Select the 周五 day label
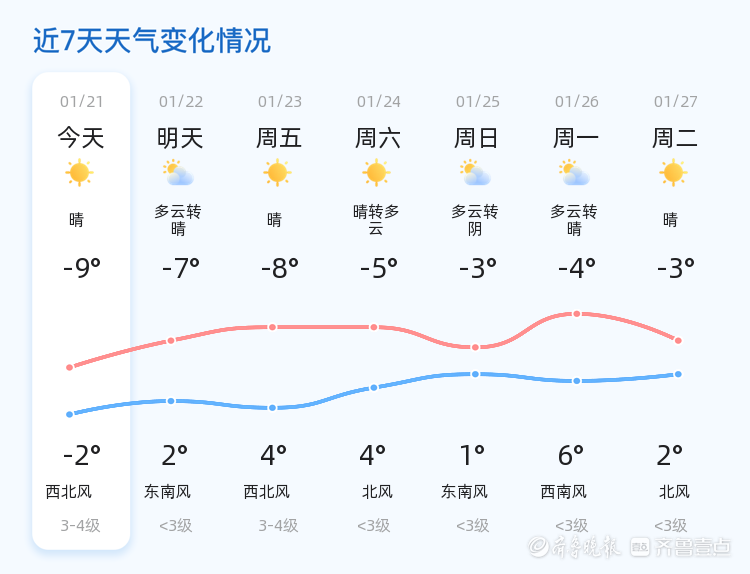The image size is (750, 574). [x=279, y=137]
